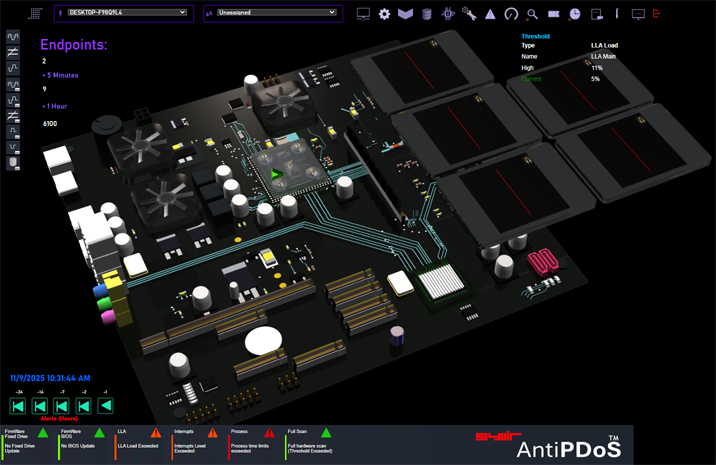Click the grid dots menu icon
The width and height of the screenshot is (716, 465).
pyautogui.click(x=35, y=14)
